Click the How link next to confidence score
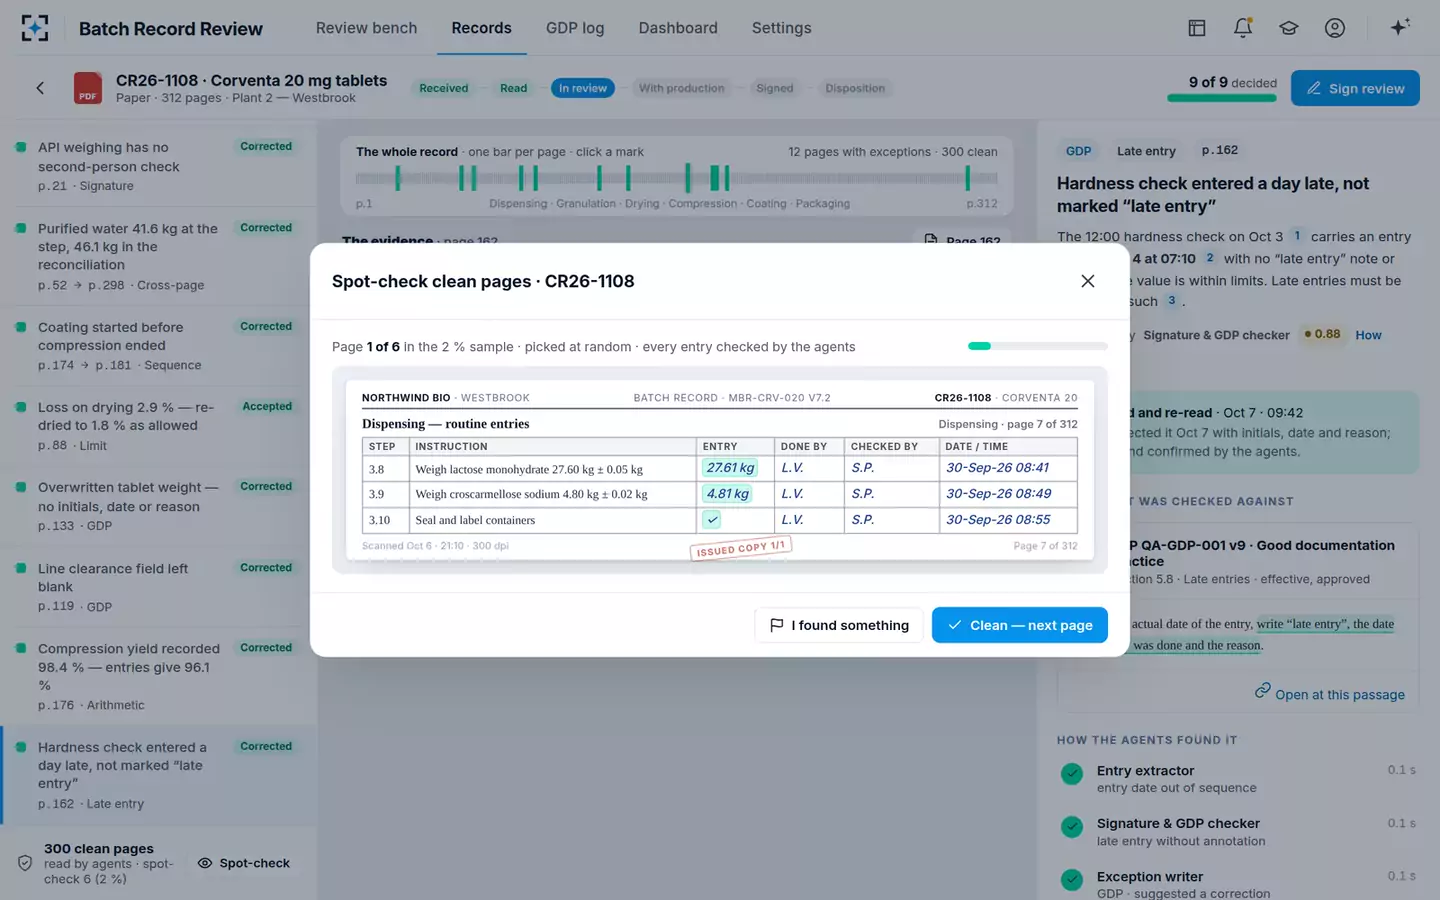This screenshot has height=900, width=1440. (1368, 335)
